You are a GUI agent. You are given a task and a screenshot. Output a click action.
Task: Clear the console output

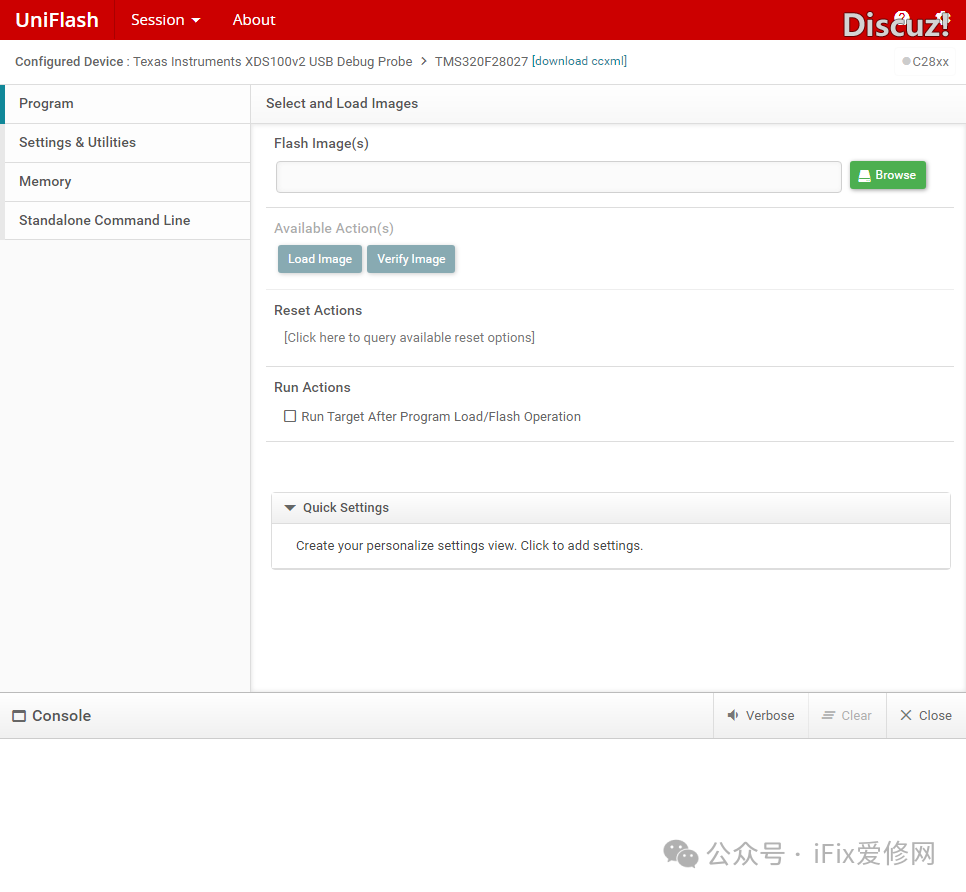tap(847, 716)
